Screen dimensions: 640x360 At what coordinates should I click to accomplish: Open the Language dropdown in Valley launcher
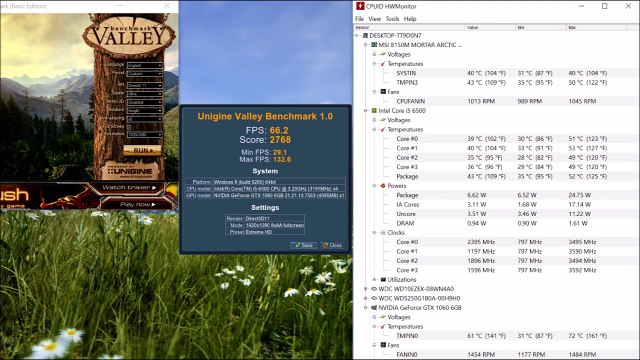[x=144, y=65]
